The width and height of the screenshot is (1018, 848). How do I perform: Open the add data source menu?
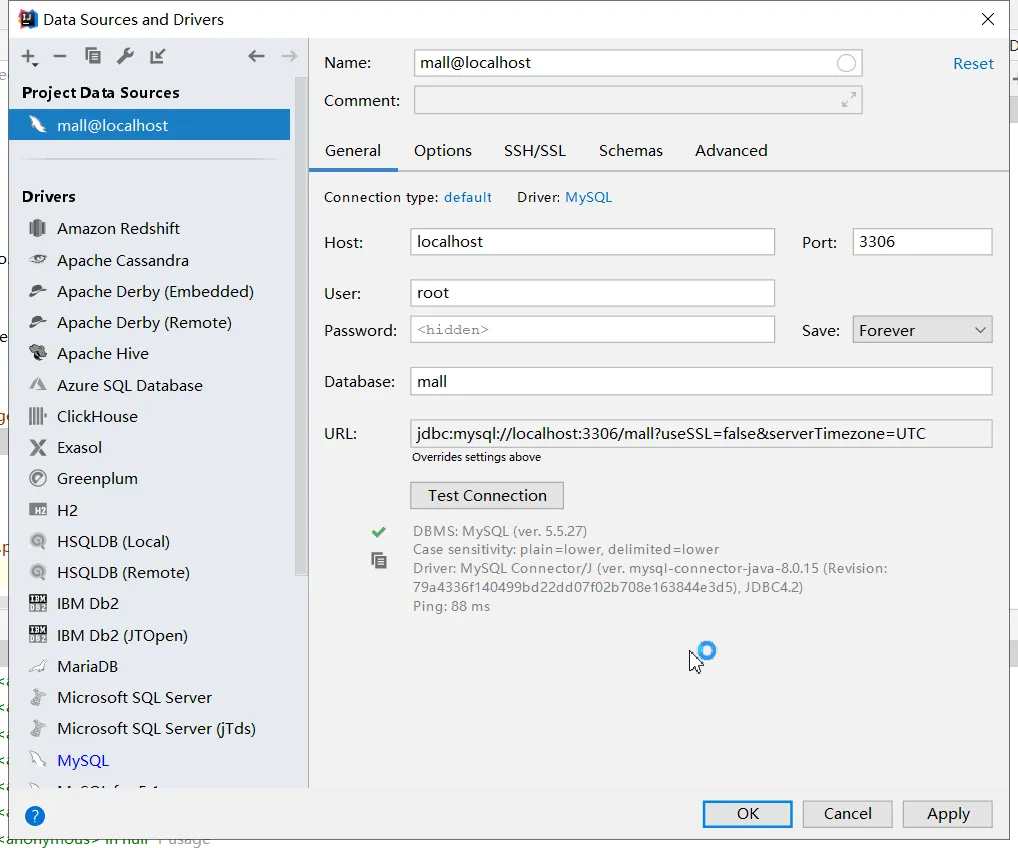[x=29, y=57]
